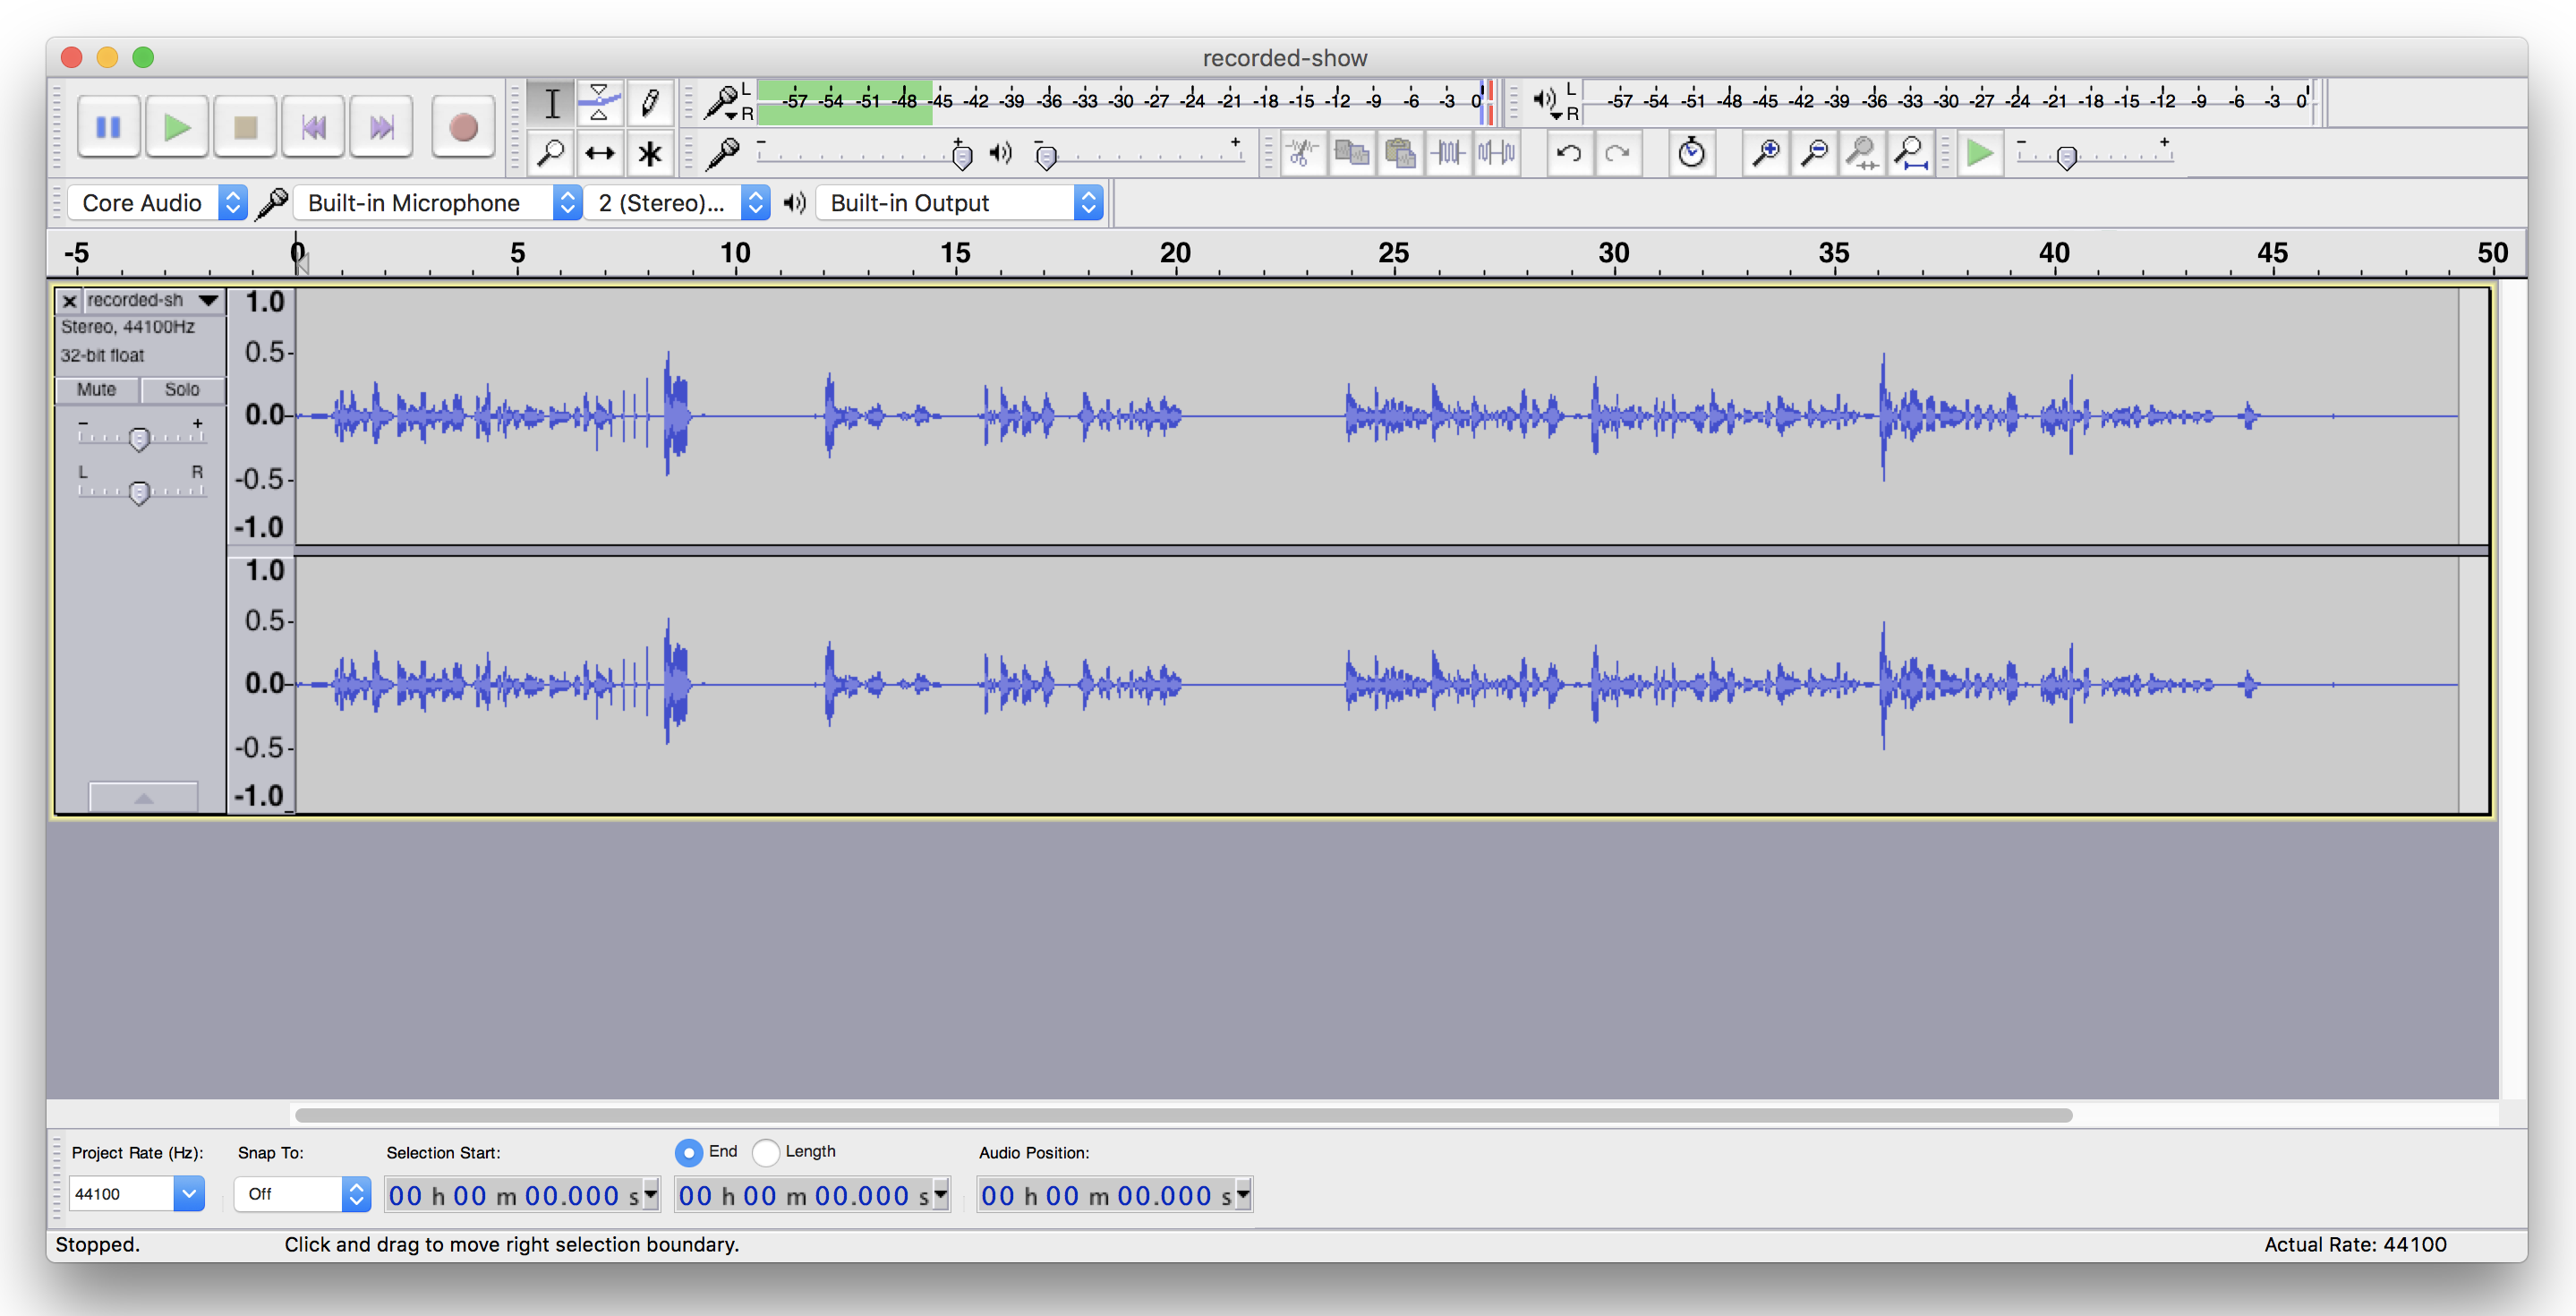
Task: Adjust the playback volume slider
Action: (1046, 157)
